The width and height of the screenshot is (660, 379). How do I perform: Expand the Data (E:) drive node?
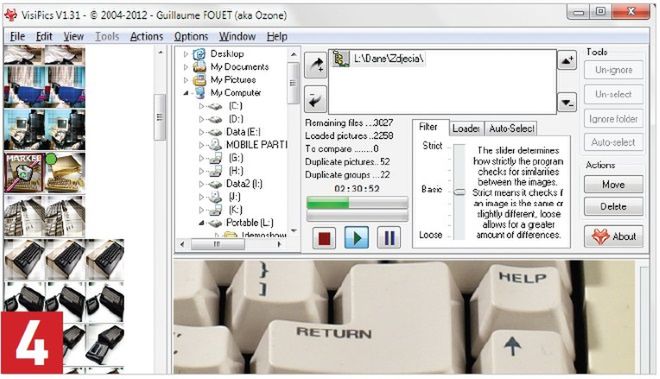201,133
